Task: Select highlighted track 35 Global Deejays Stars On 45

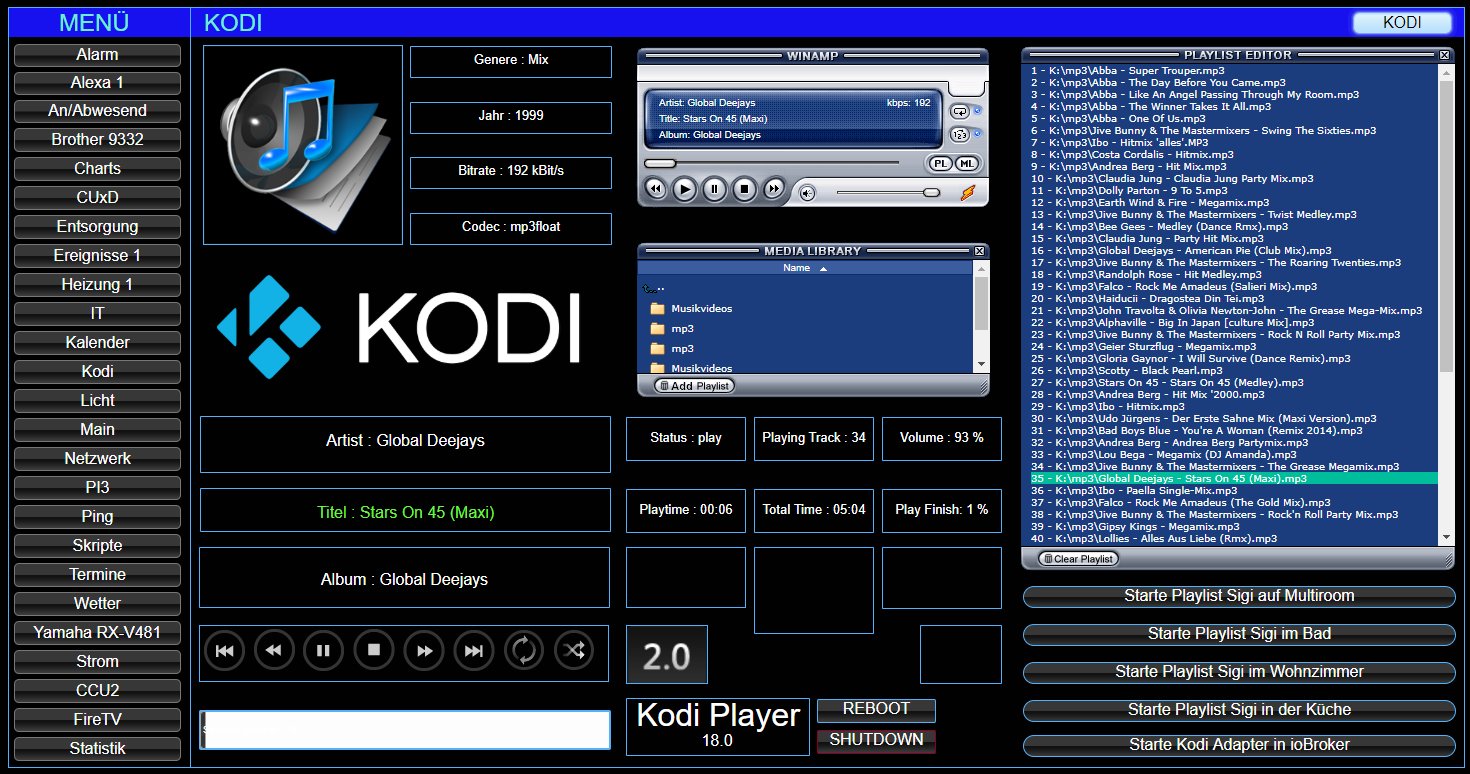Action: click(x=1233, y=479)
